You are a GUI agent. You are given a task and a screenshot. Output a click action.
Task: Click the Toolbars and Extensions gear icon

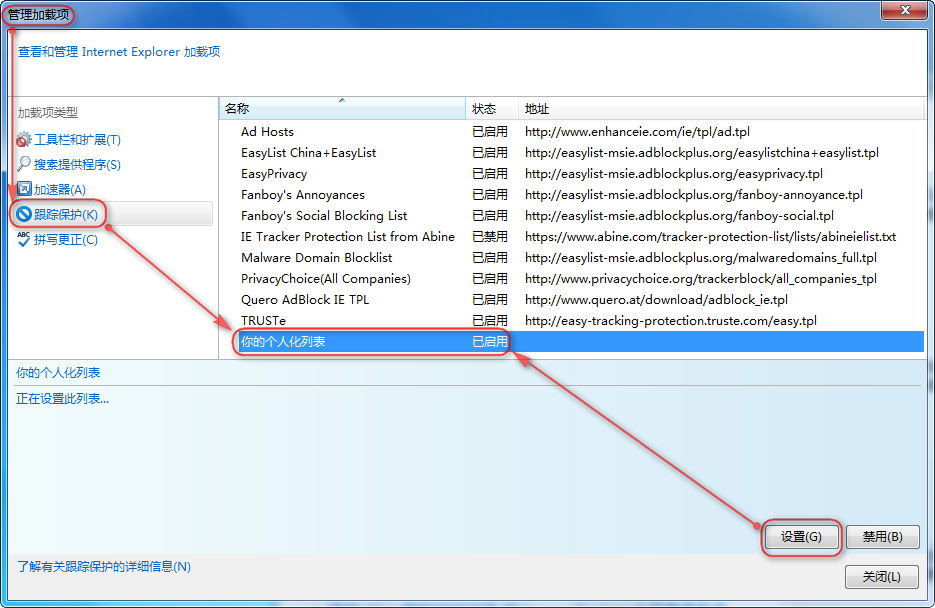24,140
